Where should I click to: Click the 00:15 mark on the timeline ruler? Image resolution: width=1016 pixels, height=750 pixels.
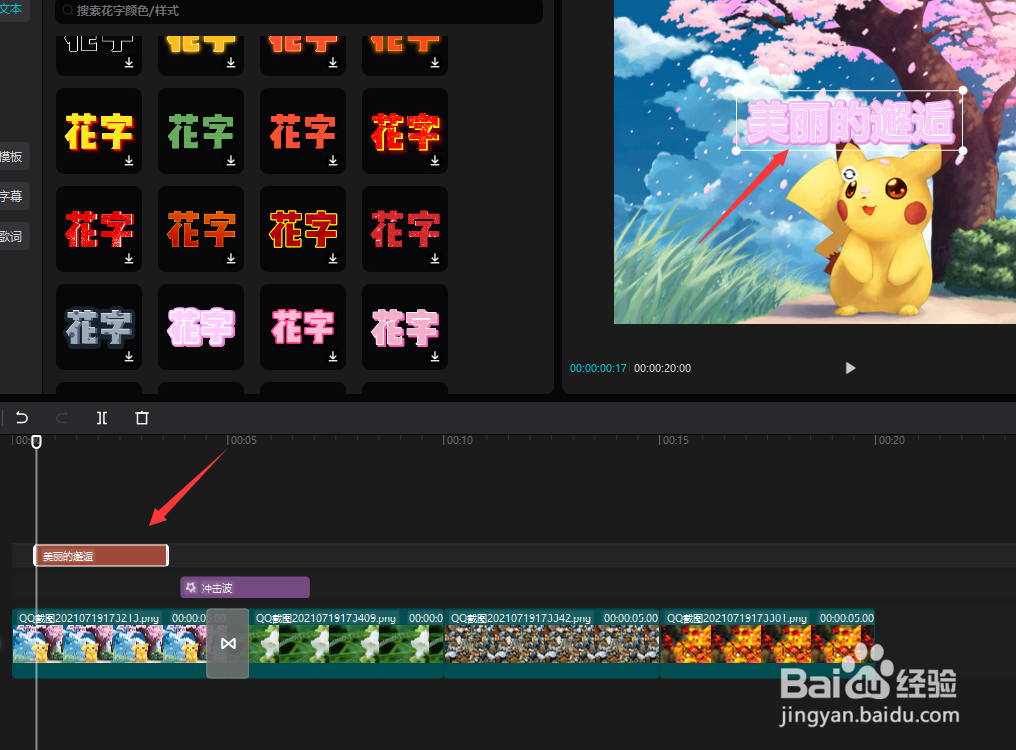pos(675,440)
